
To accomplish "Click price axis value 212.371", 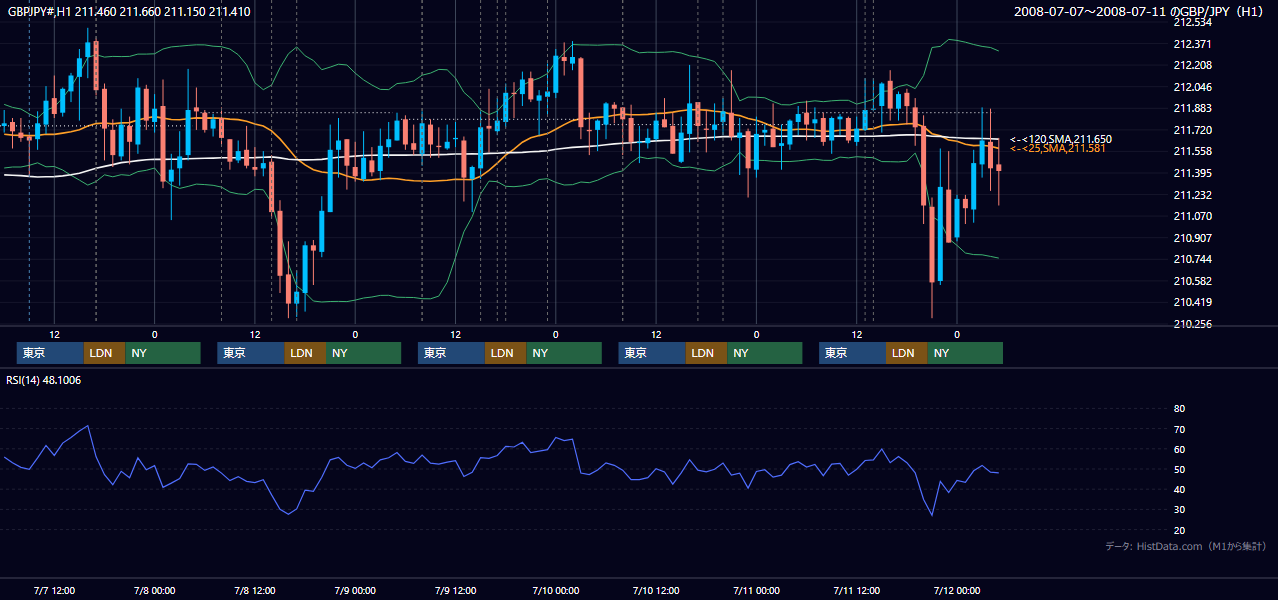I will point(1192,44).
